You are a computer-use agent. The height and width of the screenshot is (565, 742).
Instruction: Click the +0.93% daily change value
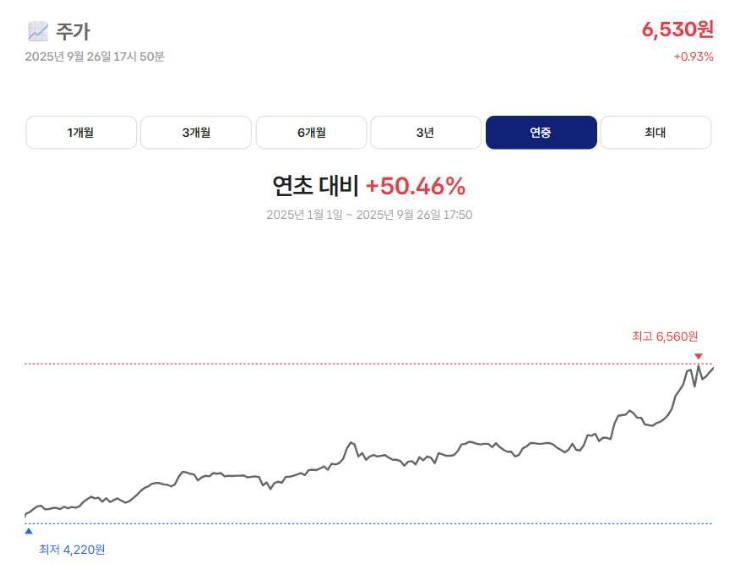click(x=693, y=57)
